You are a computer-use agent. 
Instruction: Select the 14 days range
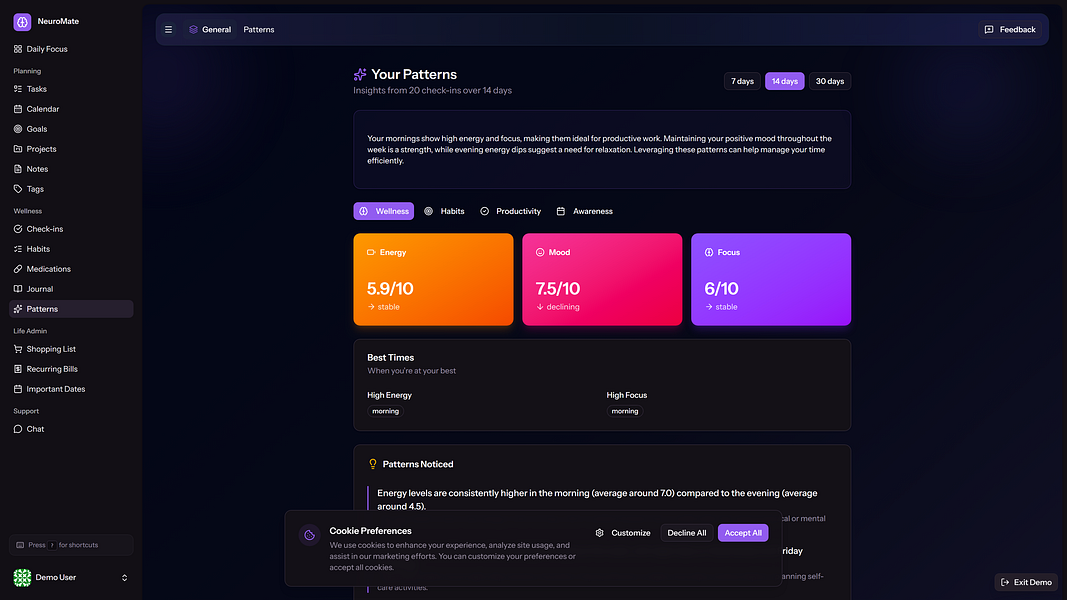(x=784, y=81)
